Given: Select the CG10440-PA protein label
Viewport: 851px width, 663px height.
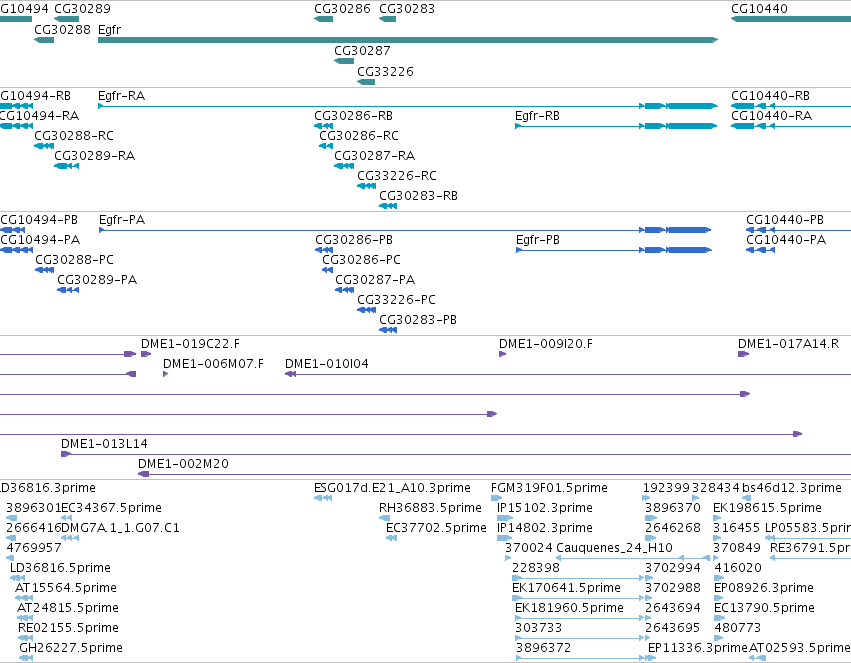Looking at the screenshot, I should tap(786, 240).
